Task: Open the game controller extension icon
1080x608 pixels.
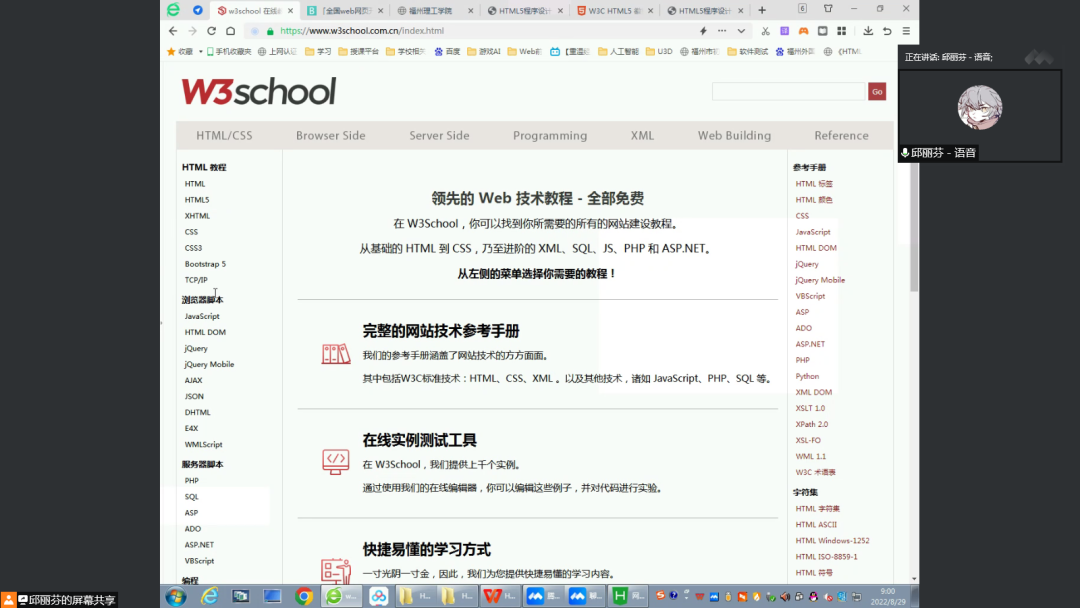Action: click(x=803, y=31)
